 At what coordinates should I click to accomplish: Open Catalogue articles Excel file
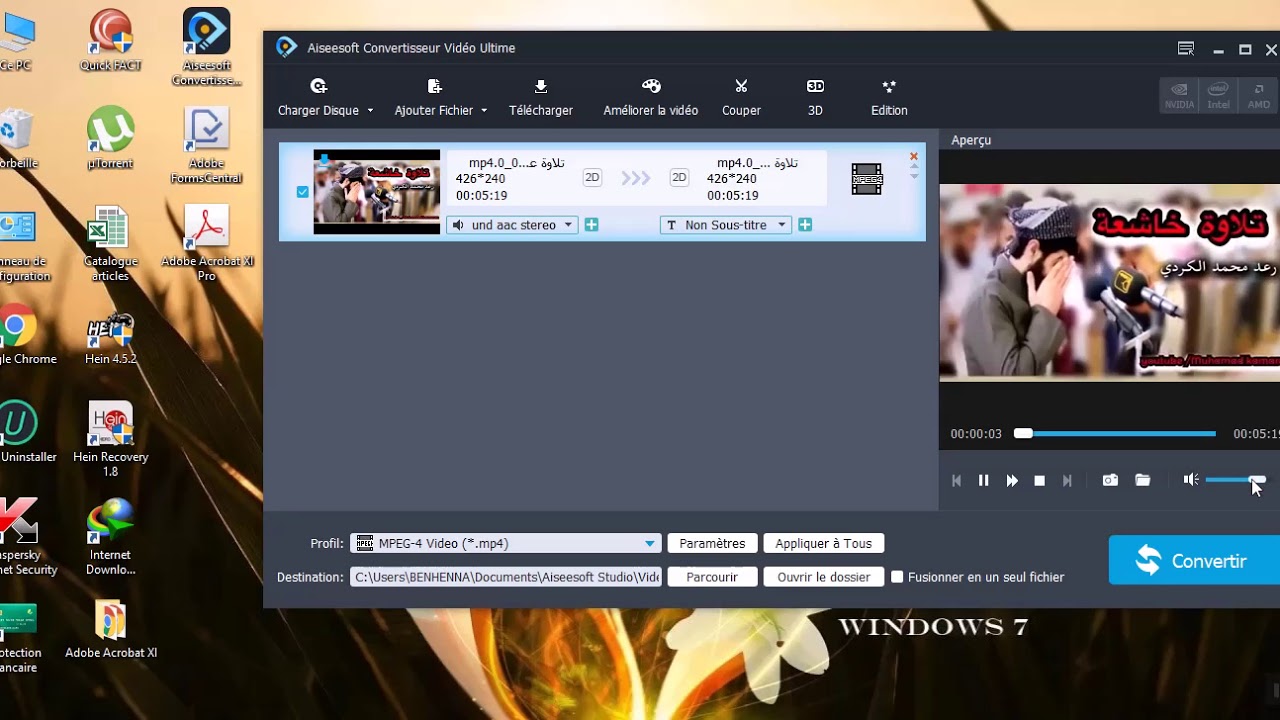110,243
